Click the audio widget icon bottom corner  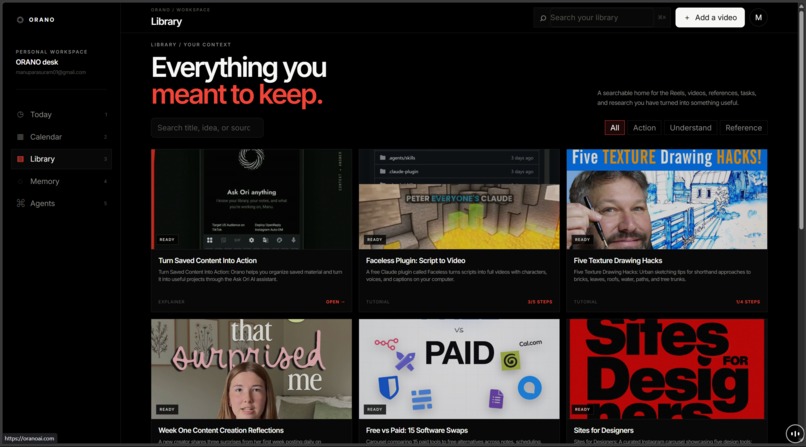point(794,434)
